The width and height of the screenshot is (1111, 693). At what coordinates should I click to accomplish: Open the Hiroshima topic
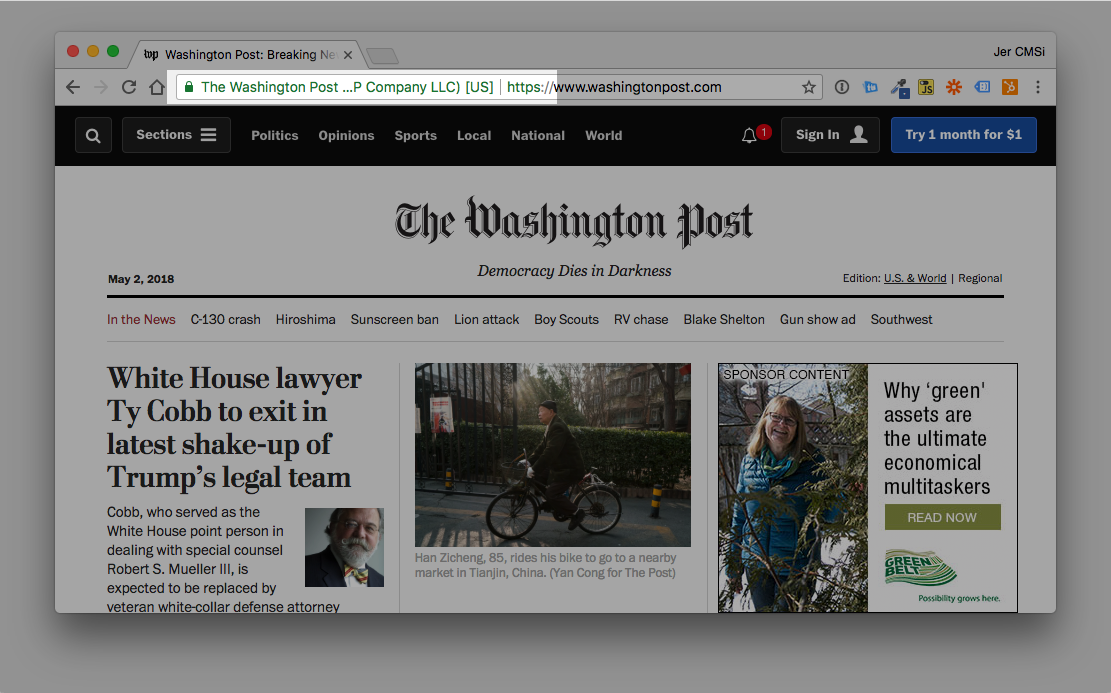[x=305, y=320]
